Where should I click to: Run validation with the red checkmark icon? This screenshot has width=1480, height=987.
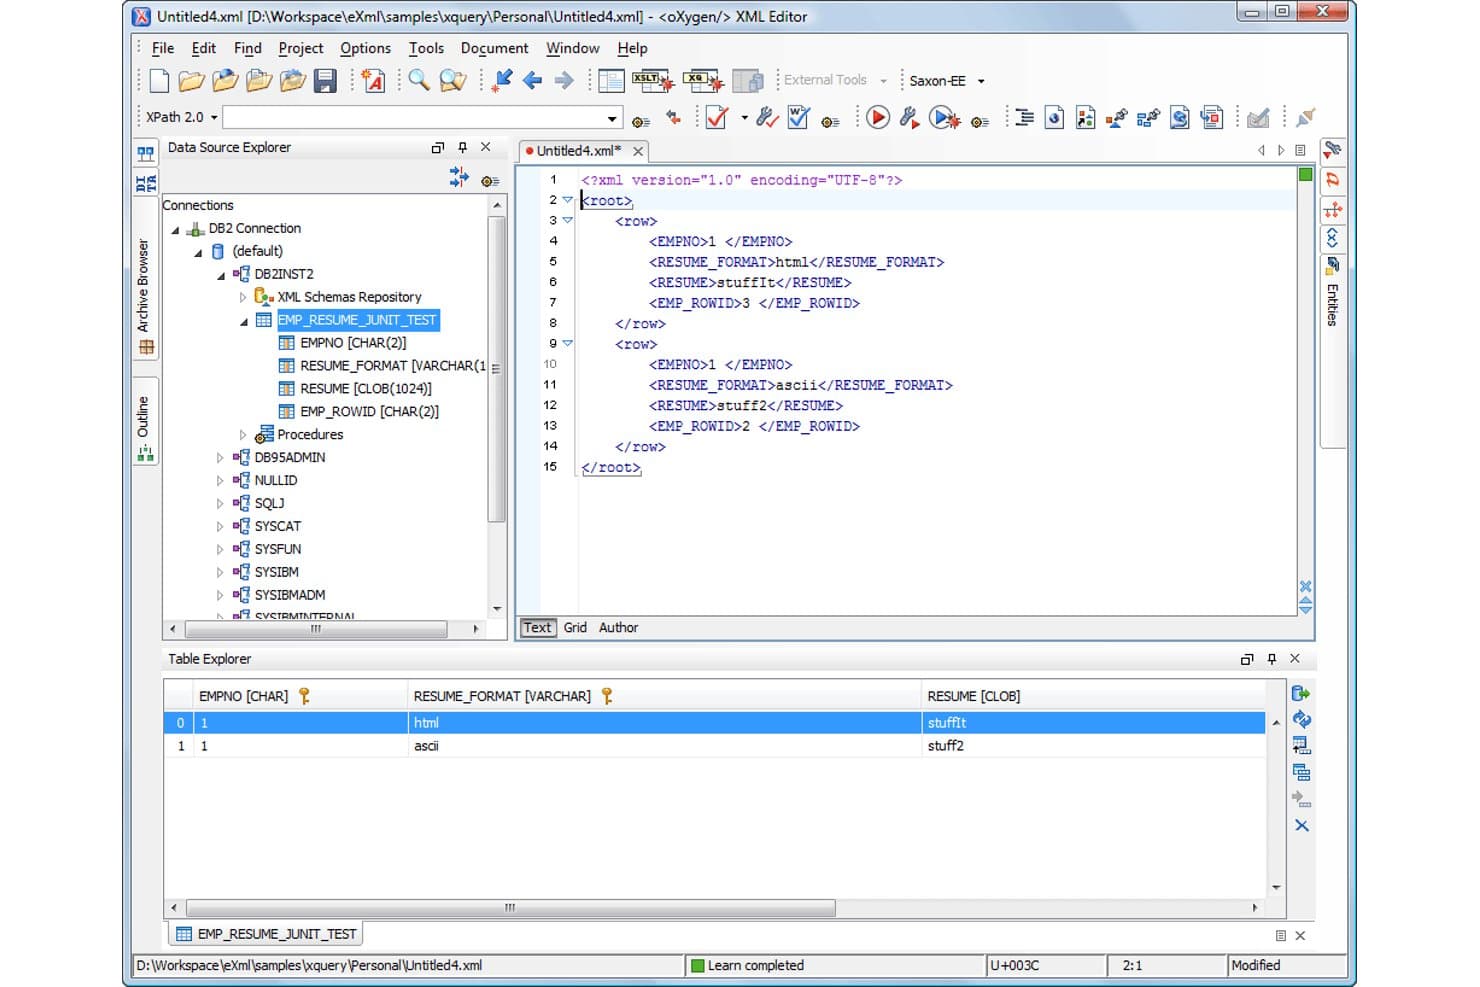717,118
